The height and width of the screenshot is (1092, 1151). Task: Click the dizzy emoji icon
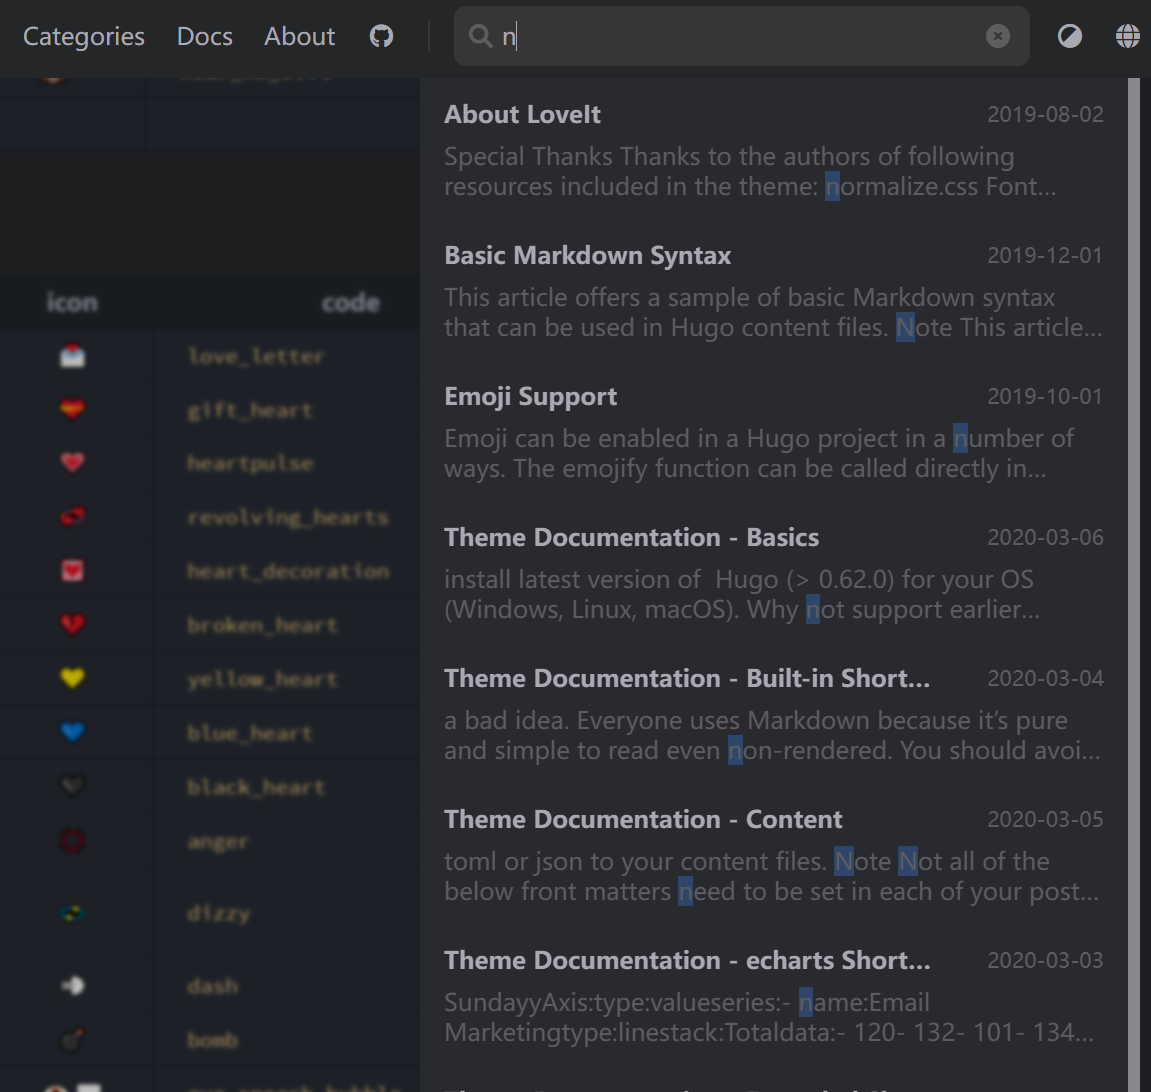(x=73, y=912)
